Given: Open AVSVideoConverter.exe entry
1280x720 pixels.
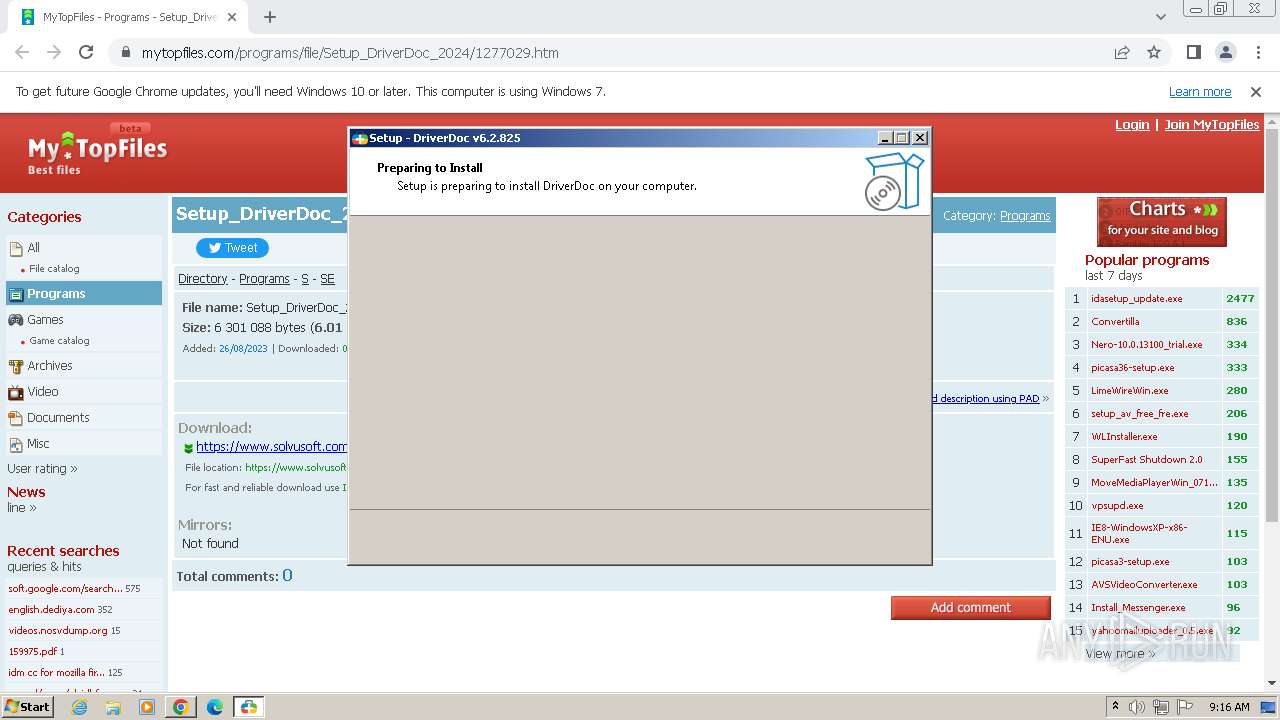Looking at the screenshot, I should pyautogui.click(x=1144, y=584).
